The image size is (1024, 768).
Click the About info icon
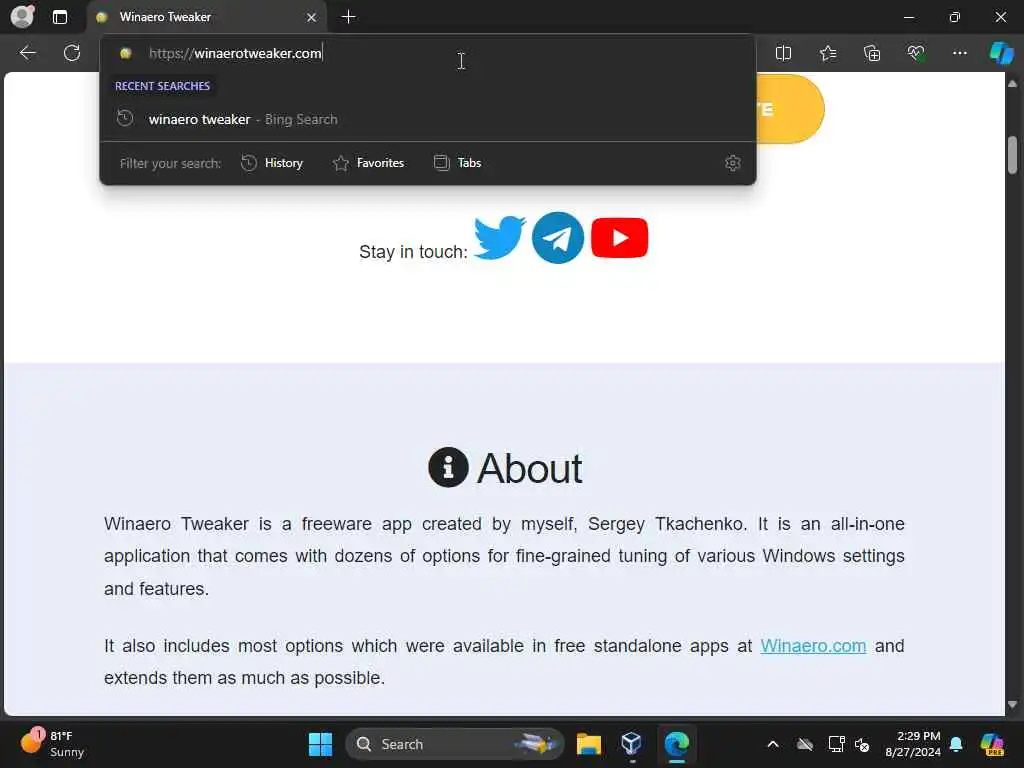[448, 468]
